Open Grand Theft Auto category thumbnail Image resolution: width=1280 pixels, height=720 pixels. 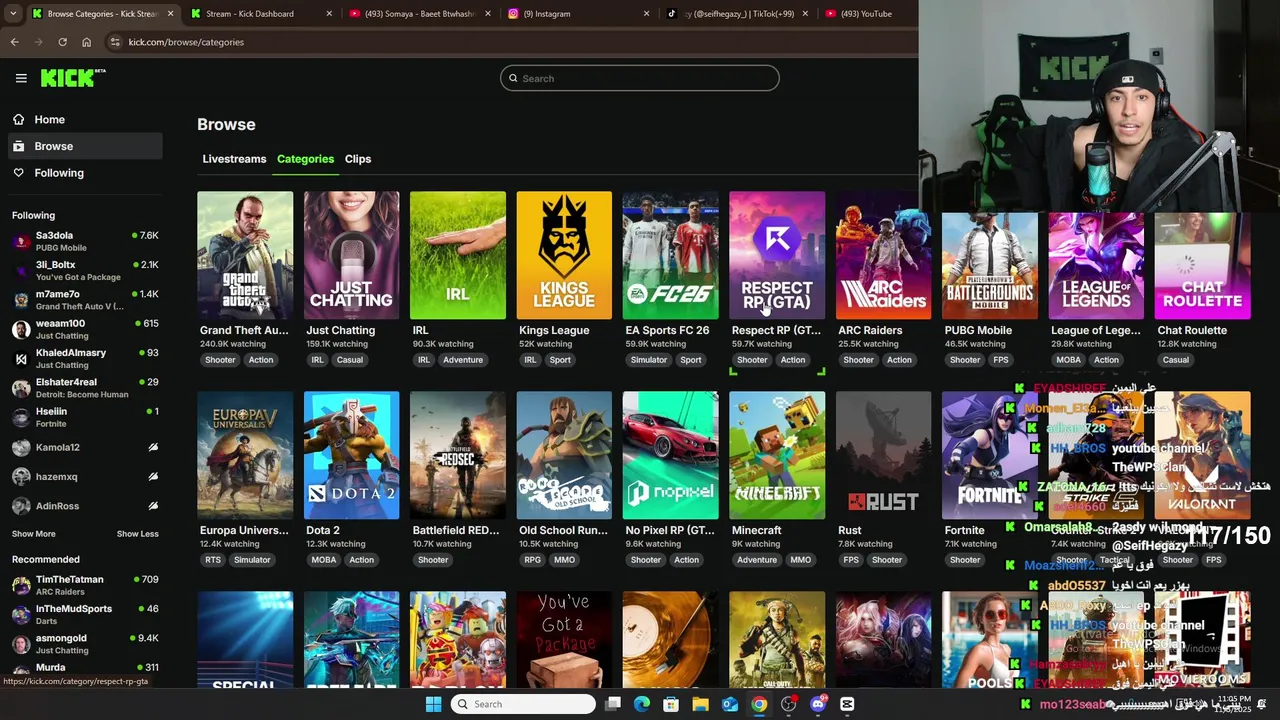(x=245, y=255)
